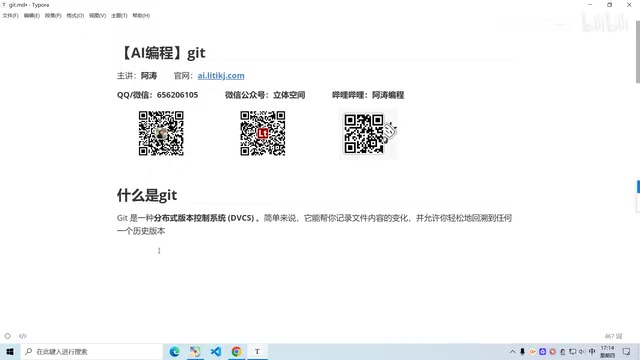Expand the hidden system tray icons
Image resolution: width=640 pixels, height=360 pixels.
[x=513, y=351]
